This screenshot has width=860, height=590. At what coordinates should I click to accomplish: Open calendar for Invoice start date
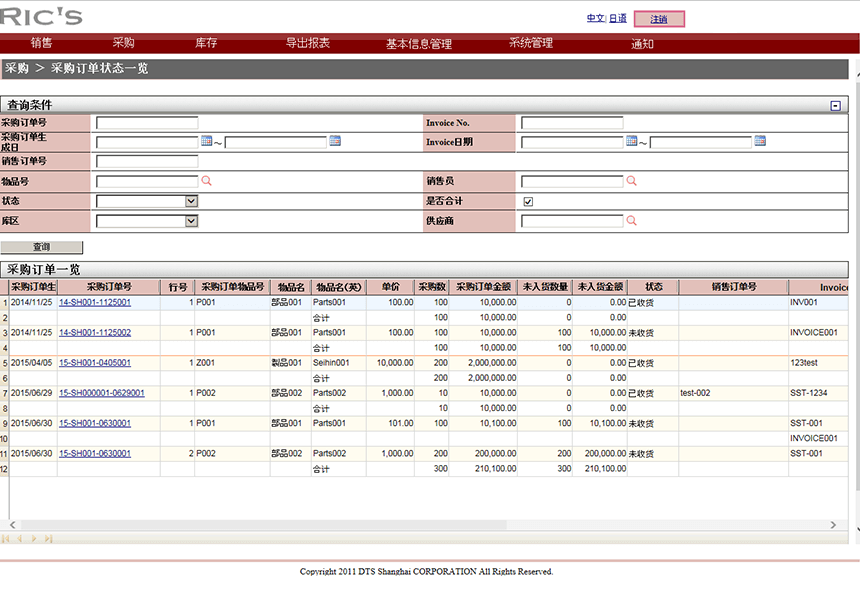tap(631, 141)
